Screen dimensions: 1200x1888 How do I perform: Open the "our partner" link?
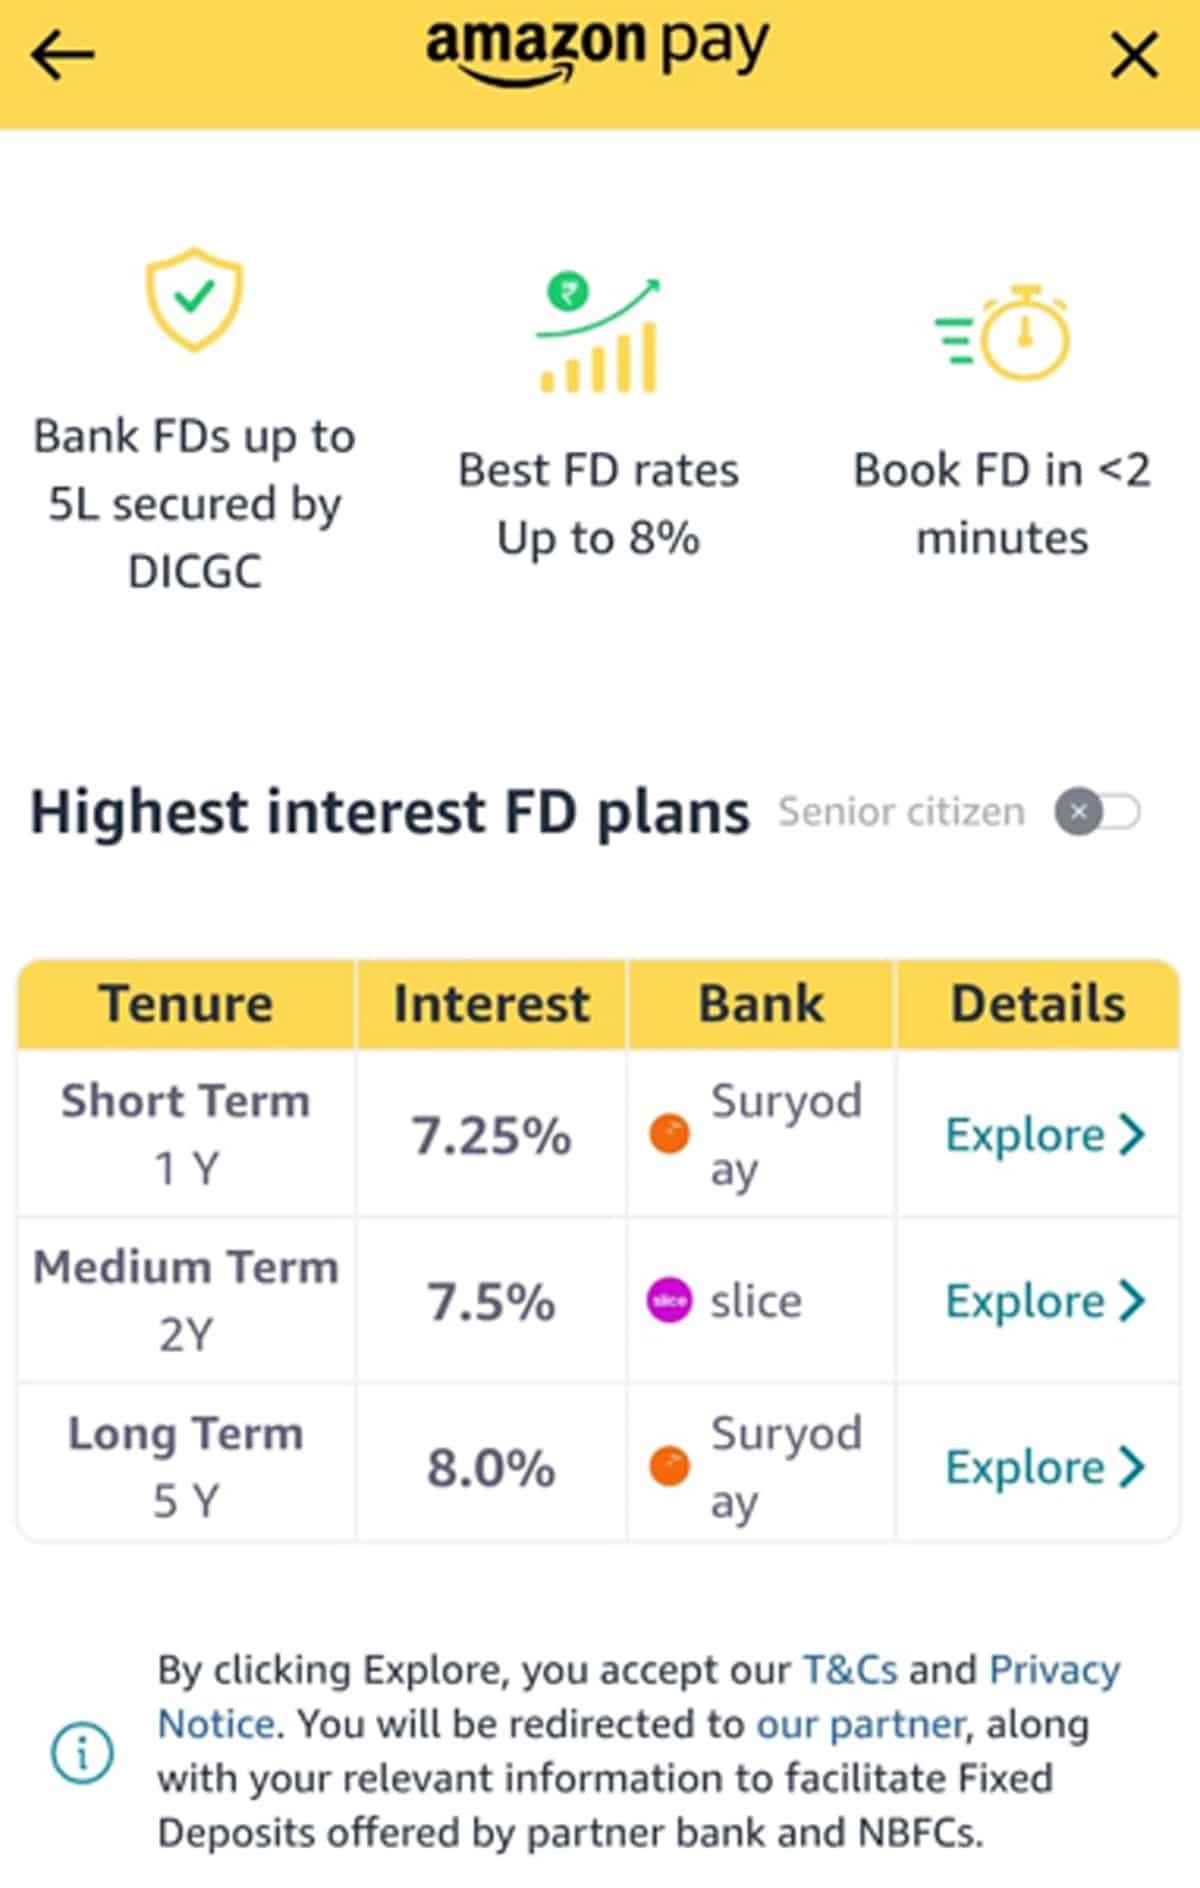tap(860, 1724)
